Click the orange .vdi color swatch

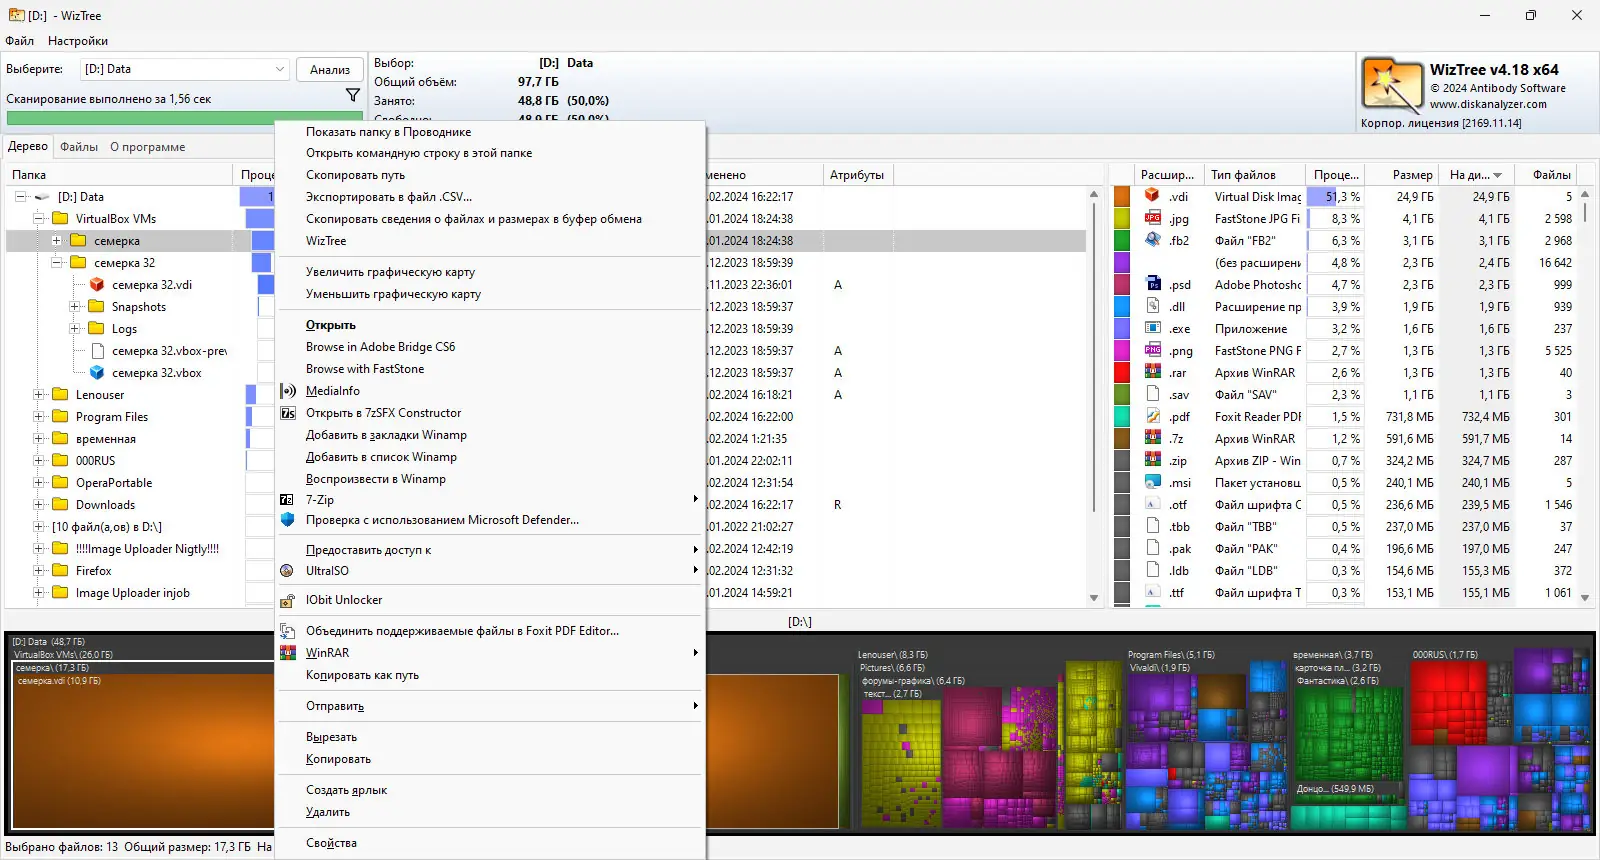click(1122, 197)
